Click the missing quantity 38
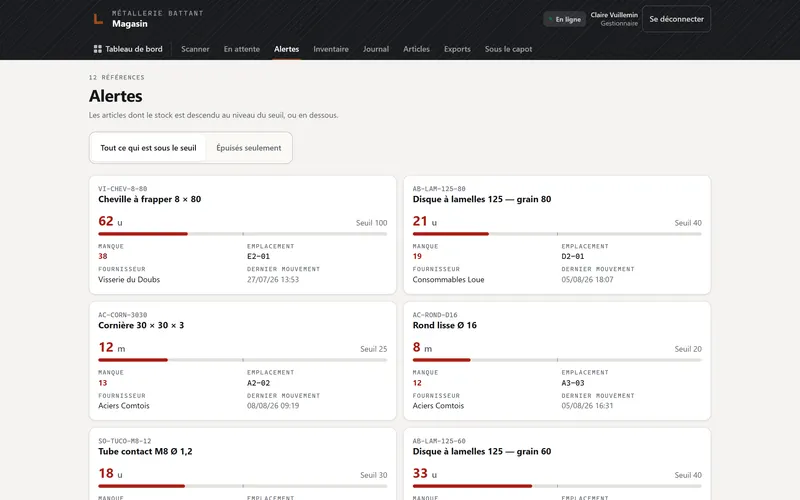800x500 pixels. coord(103,257)
